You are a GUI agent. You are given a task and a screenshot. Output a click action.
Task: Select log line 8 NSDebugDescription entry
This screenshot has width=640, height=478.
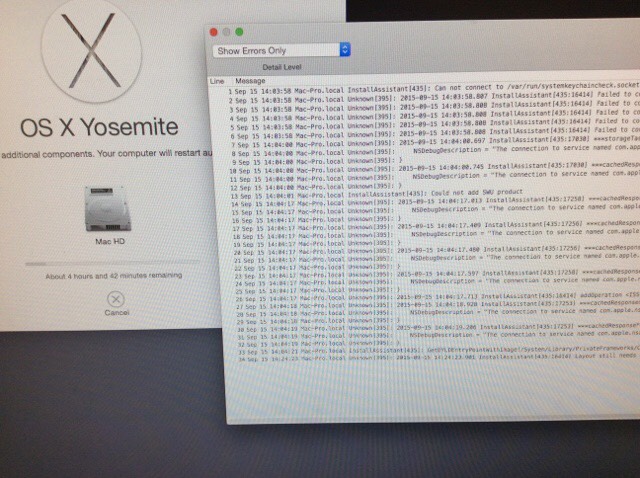tap(433, 151)
